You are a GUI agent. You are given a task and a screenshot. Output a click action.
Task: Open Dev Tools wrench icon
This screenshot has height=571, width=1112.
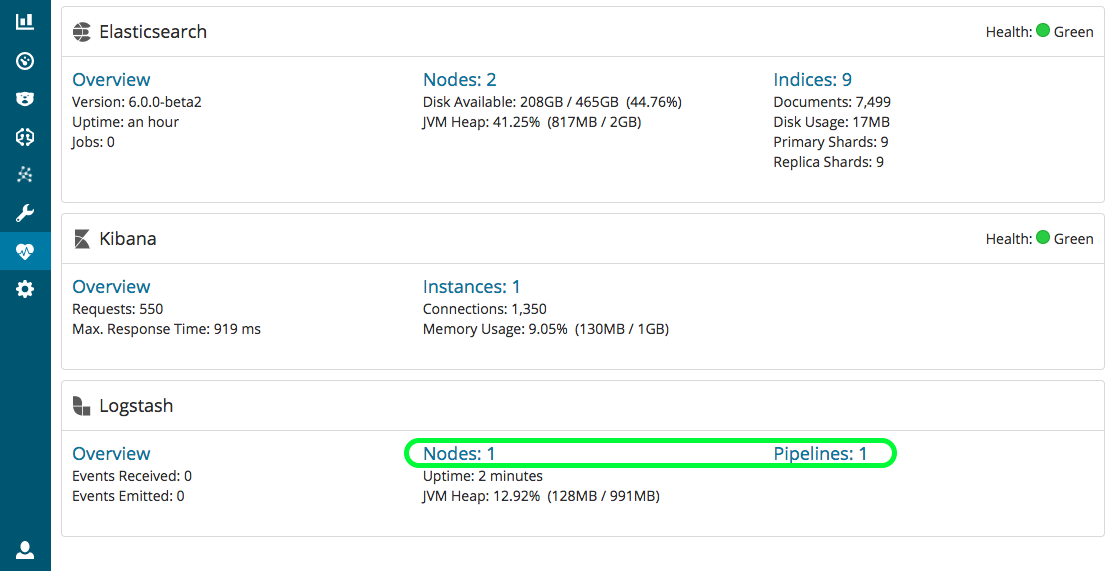(x=25, y=213)
